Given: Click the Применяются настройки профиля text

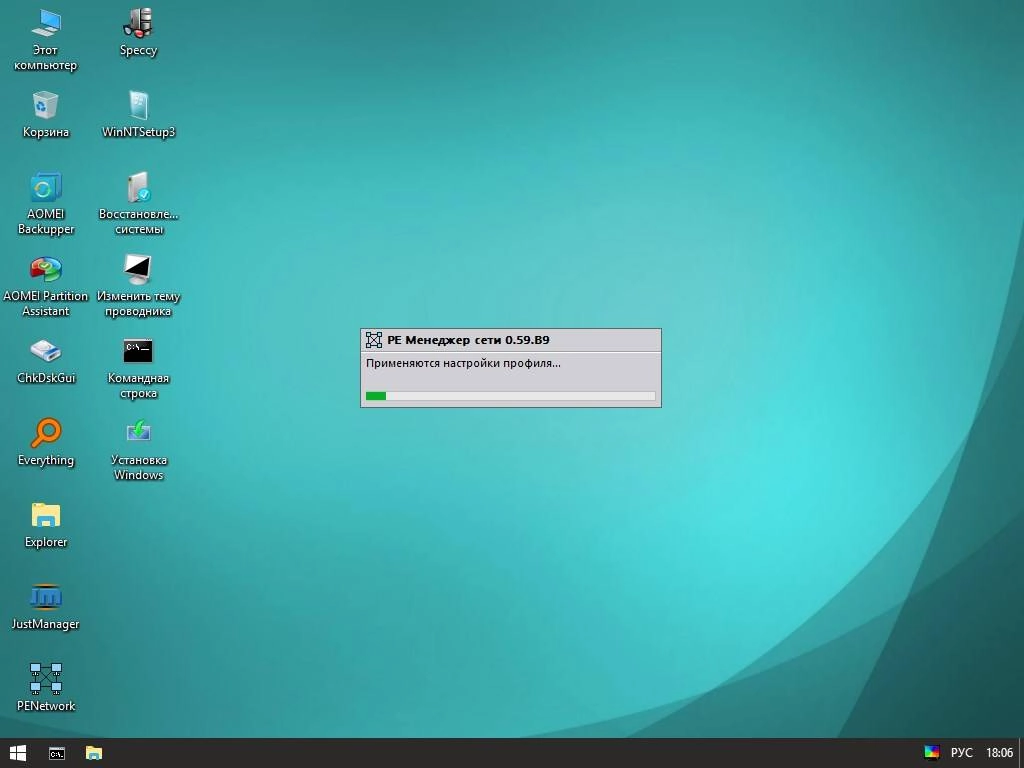Looking at the screenshot, I should 463,363.
